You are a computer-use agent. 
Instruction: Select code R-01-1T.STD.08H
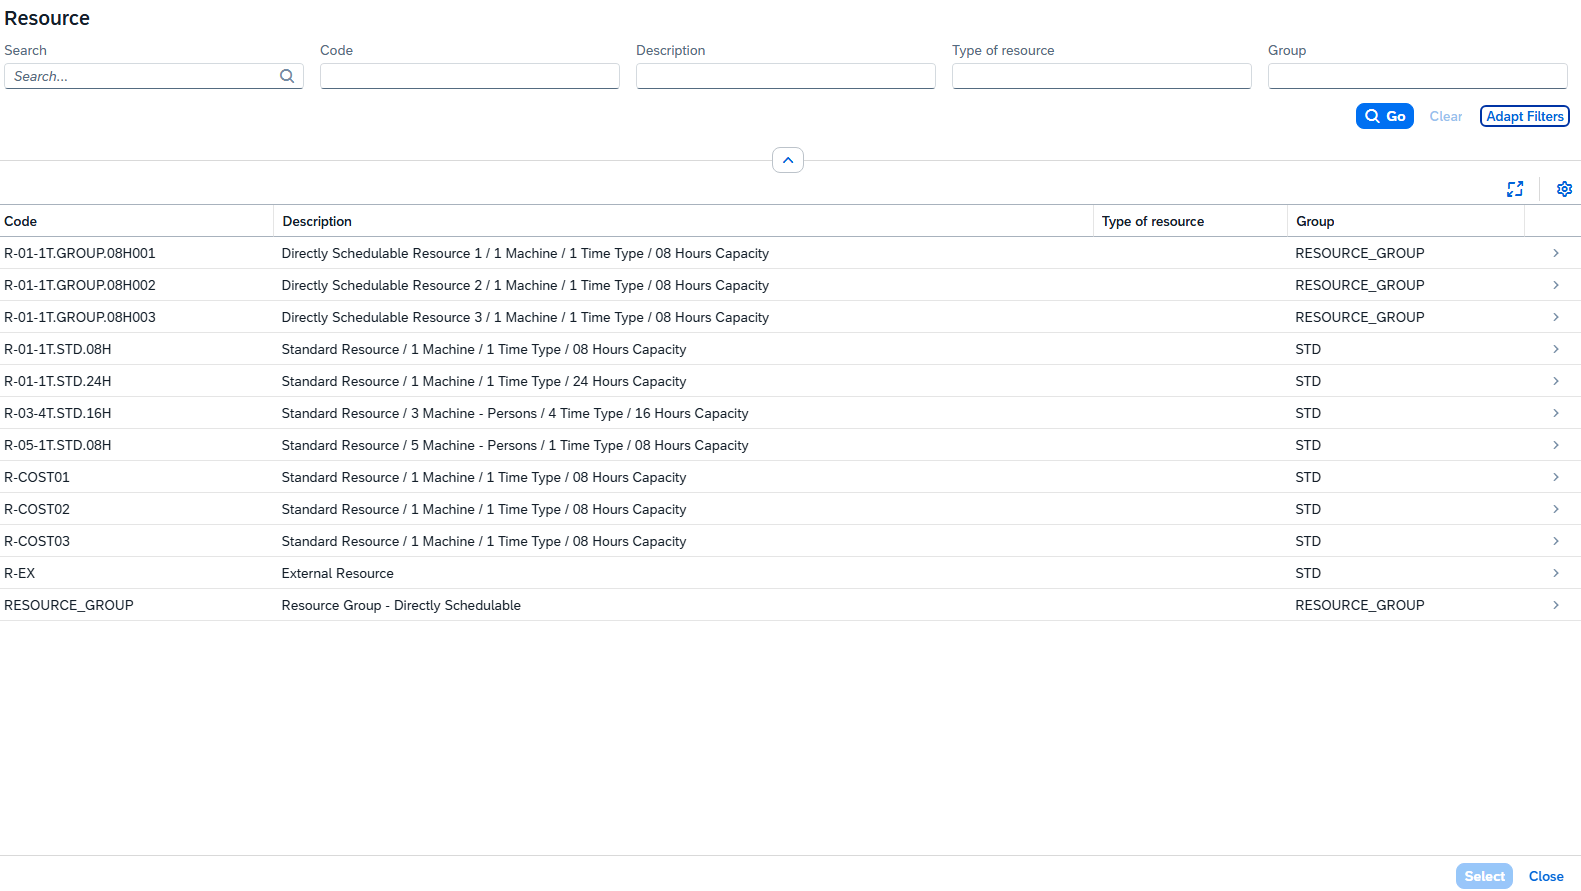(58, 349)
